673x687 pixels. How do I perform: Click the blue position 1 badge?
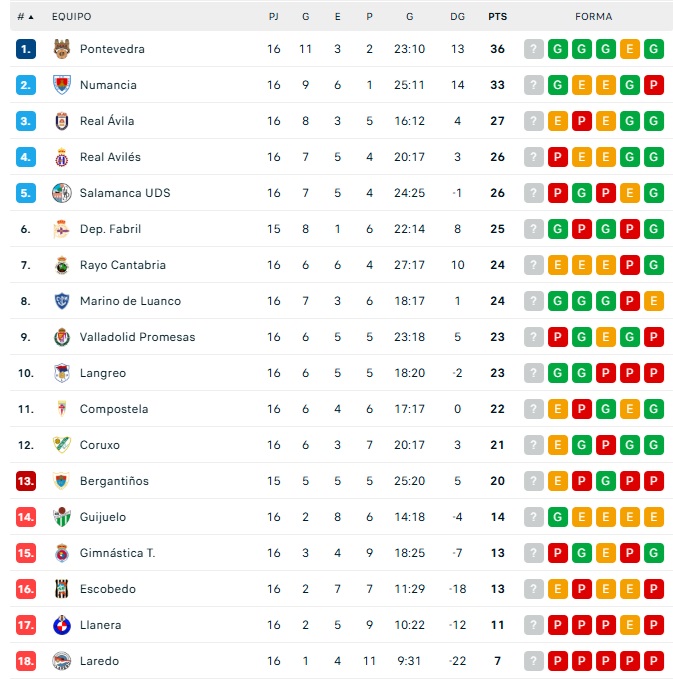click(x=26, y=49)
